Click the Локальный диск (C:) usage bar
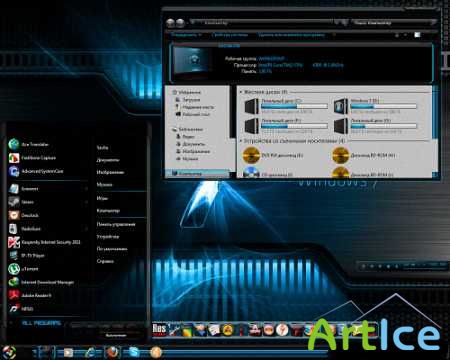This screenshot has width=450, height=360. [x=294, y=106]
